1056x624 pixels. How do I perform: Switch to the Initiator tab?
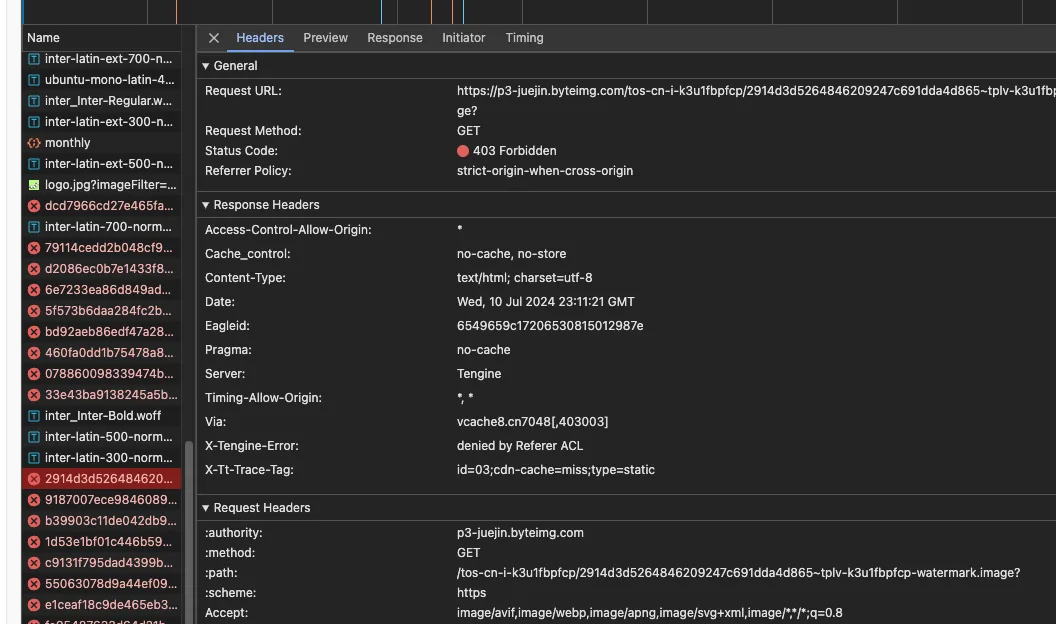[463, 38]
